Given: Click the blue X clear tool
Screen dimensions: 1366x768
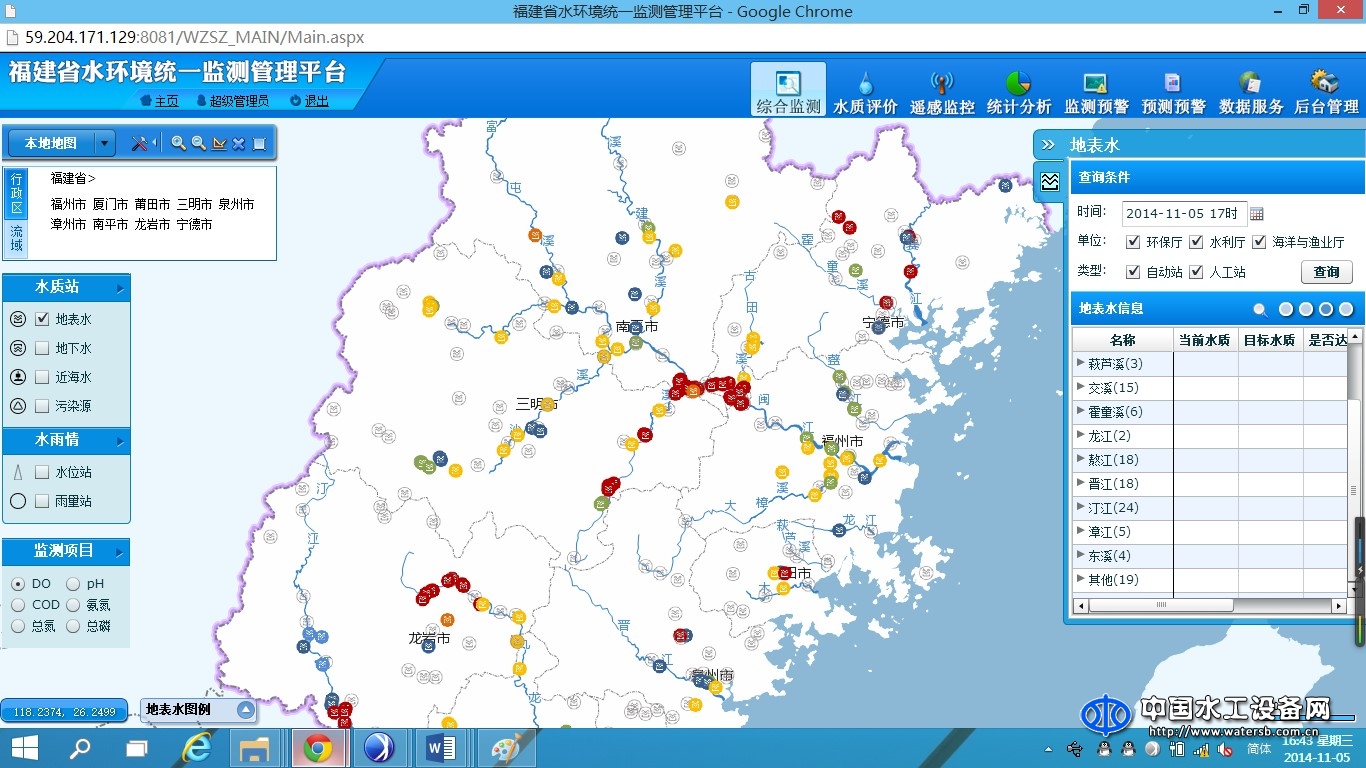Looking at the screenshot, I should click(239, 143).
